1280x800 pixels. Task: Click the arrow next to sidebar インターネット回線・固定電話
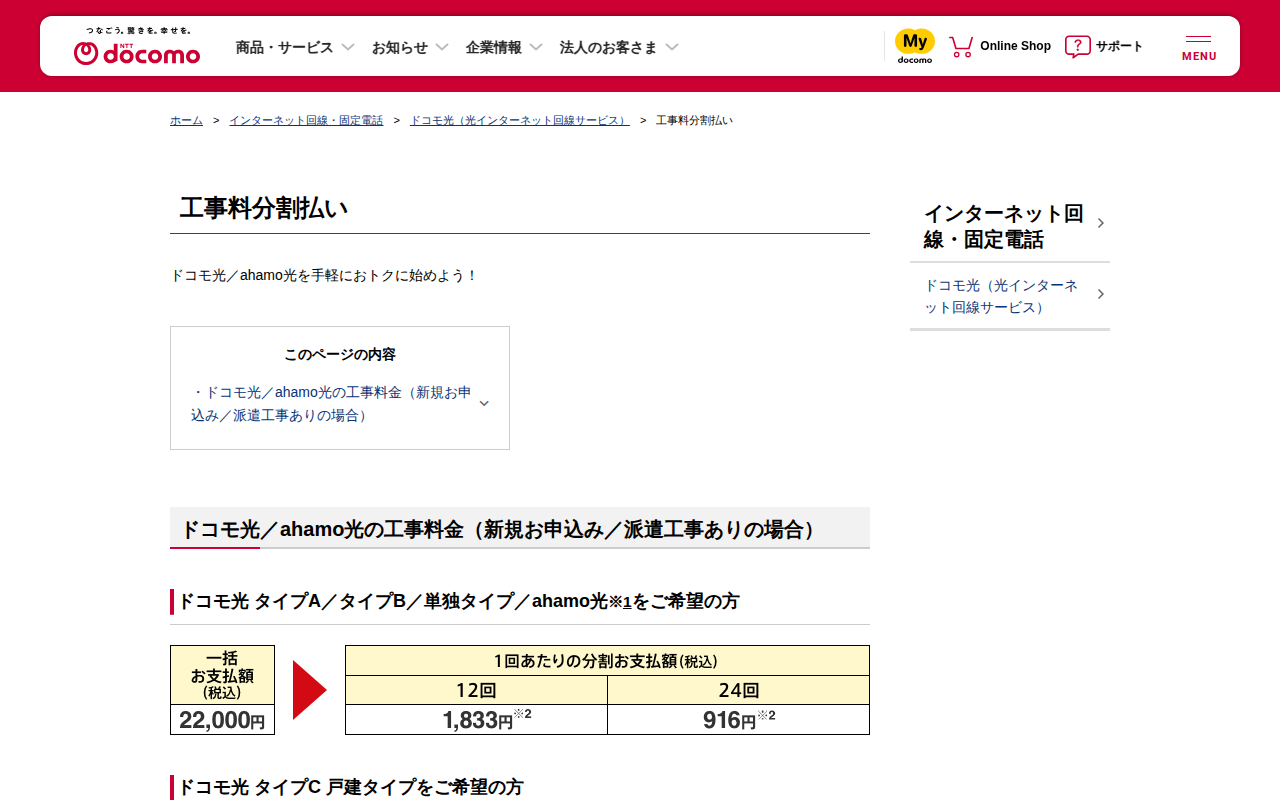click(1100, 223)
